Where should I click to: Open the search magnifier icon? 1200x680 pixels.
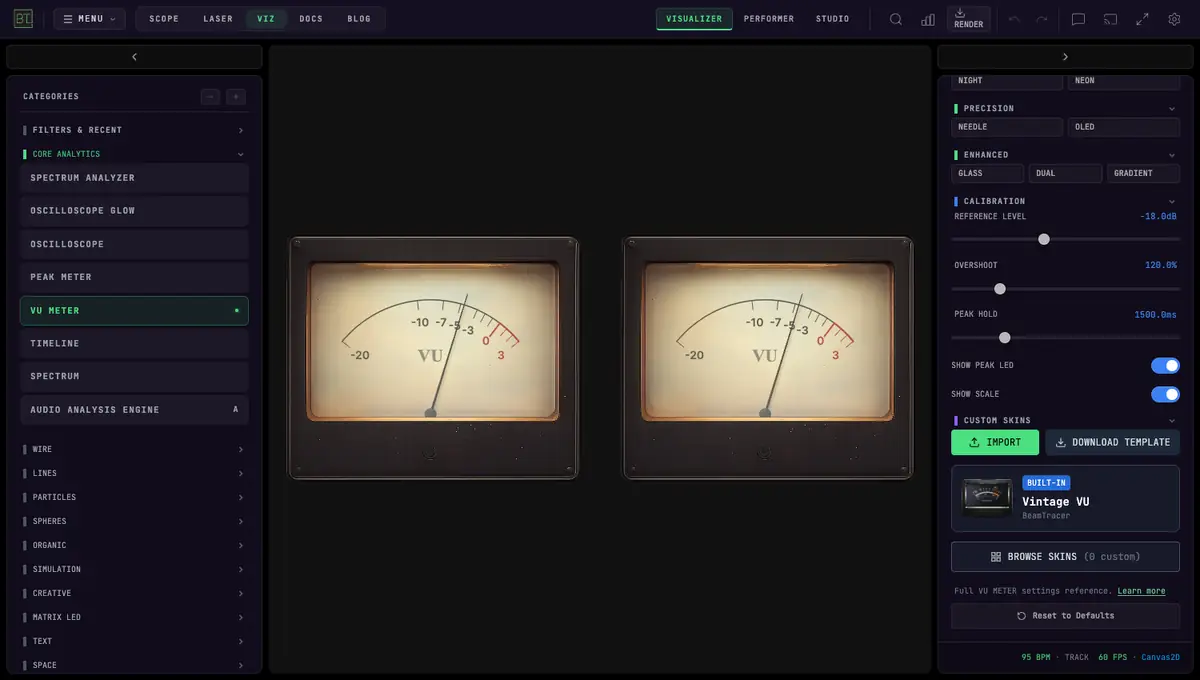point(896,19)
